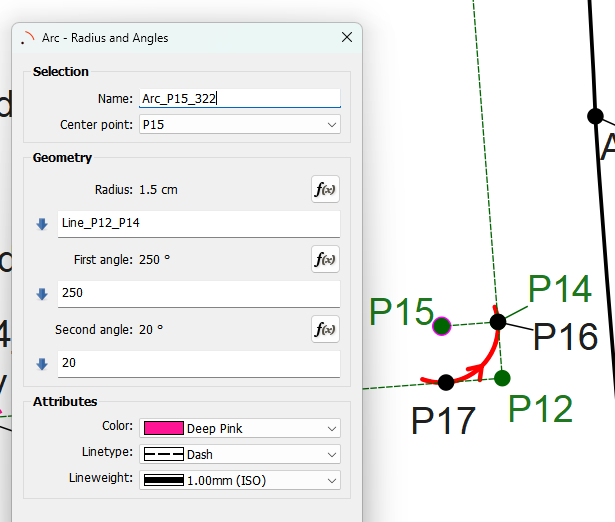Viewport: 615px width, 522px height.
Task: Open formula editor for First angle
Action: click(x=325, y=259)
